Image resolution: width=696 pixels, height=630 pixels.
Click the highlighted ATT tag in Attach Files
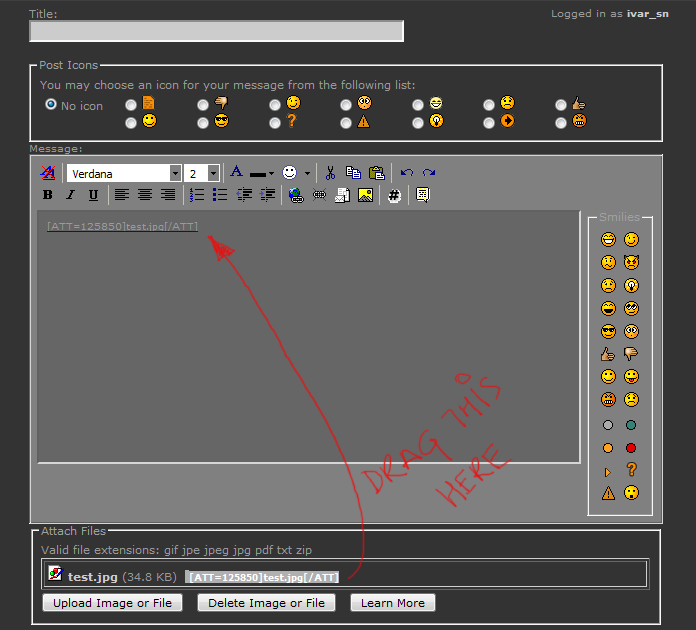pos(264,577)
